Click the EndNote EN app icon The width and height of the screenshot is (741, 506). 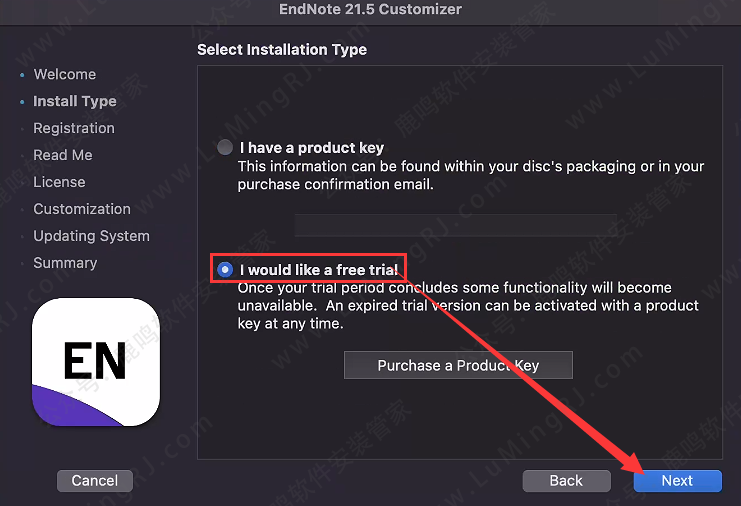tap(96, 364)
